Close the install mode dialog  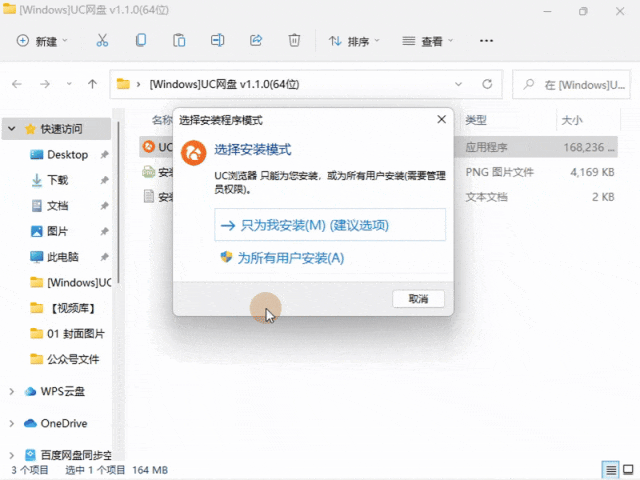coord(441,120)
